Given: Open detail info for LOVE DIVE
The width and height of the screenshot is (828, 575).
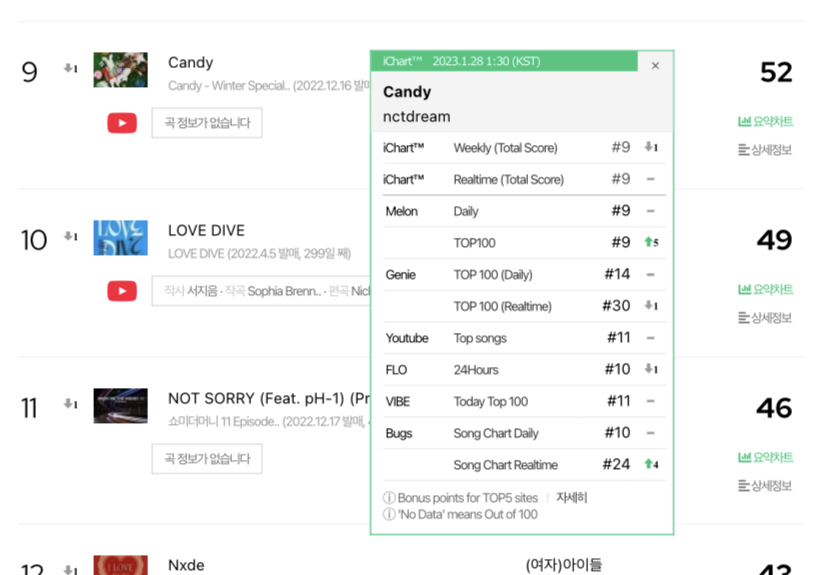Looking at the screenshot, I should click(765, 318).
